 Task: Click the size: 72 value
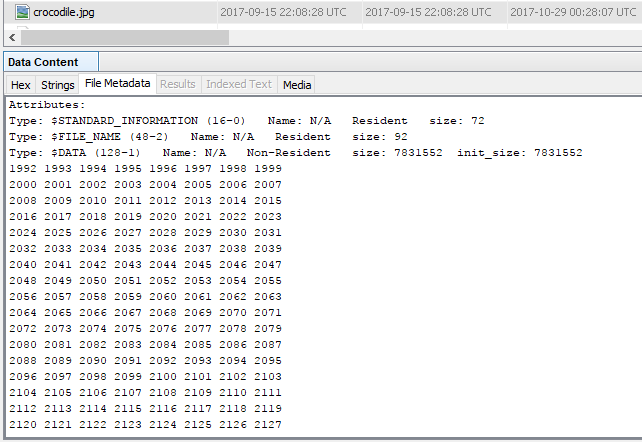457,121
